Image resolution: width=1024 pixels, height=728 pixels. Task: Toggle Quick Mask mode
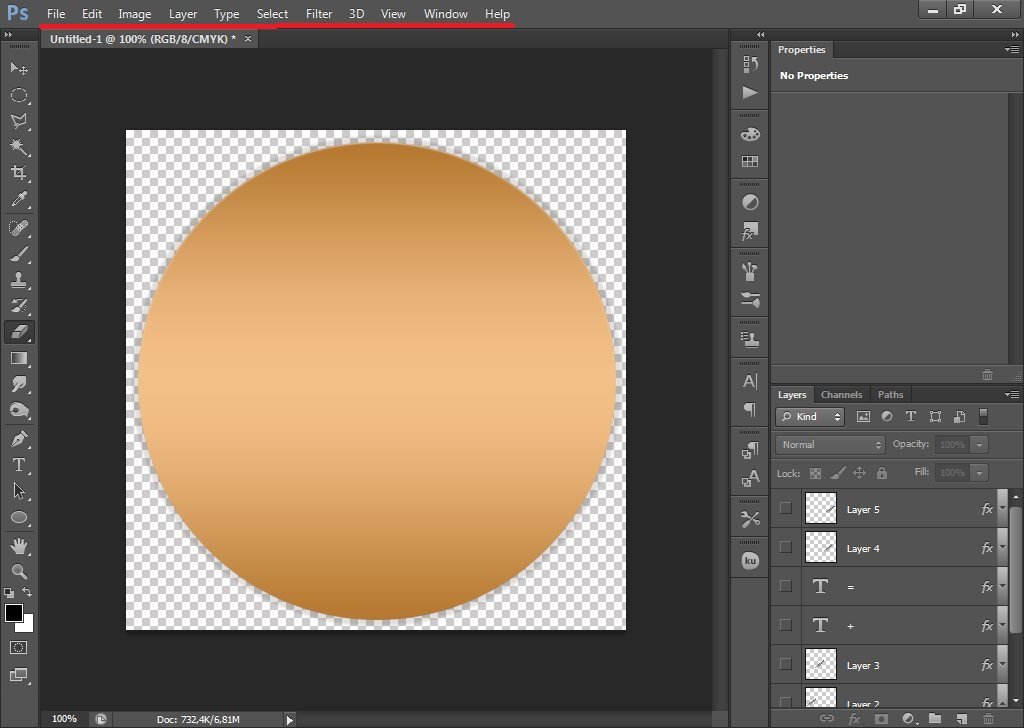coord(18,648)
